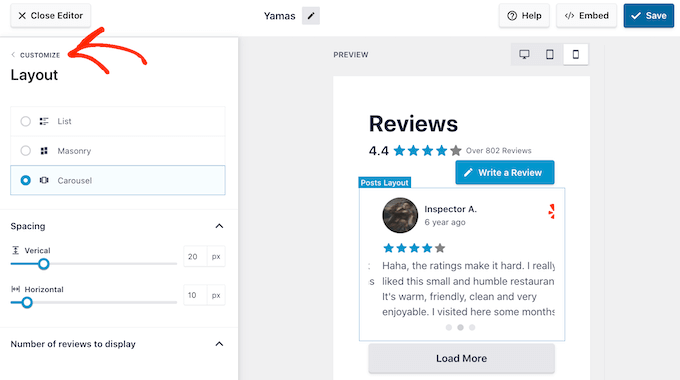Click the Yelp logo on the review card

551,211
